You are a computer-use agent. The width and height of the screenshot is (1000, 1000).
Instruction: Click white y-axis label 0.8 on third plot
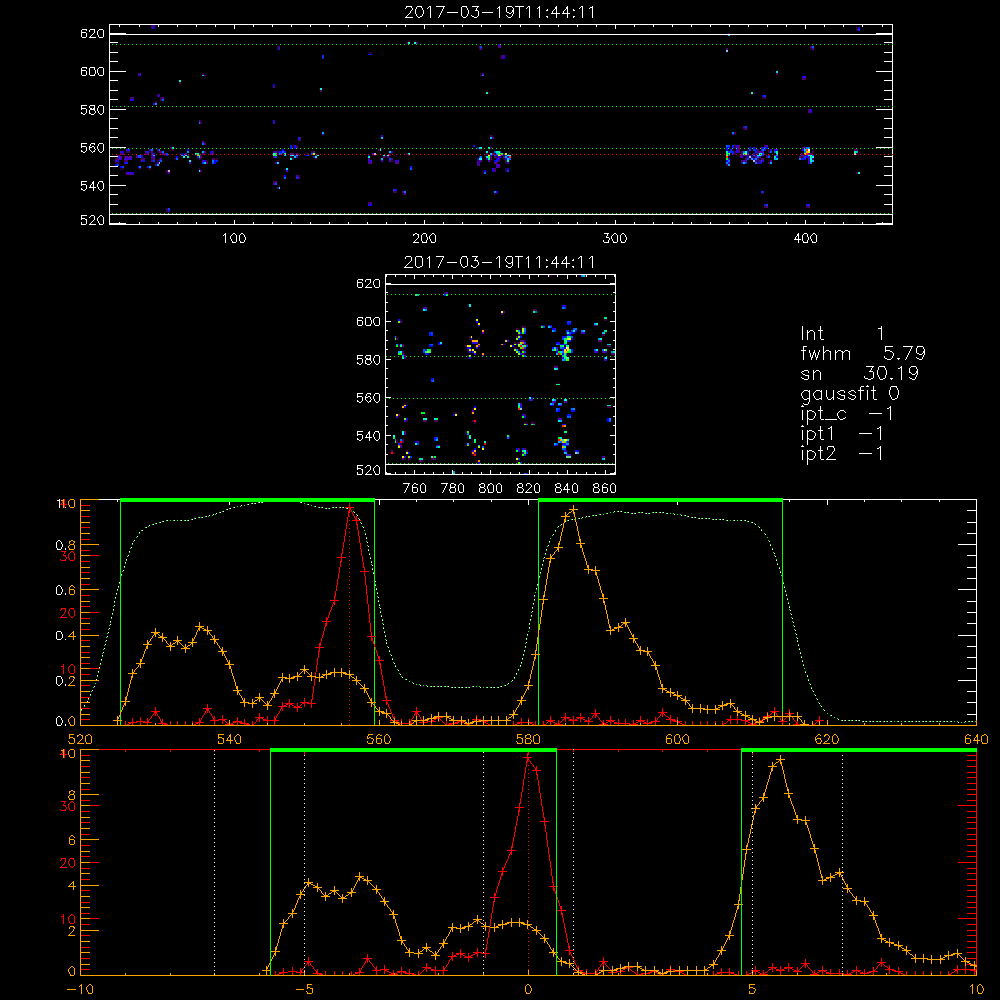(65, 545)
